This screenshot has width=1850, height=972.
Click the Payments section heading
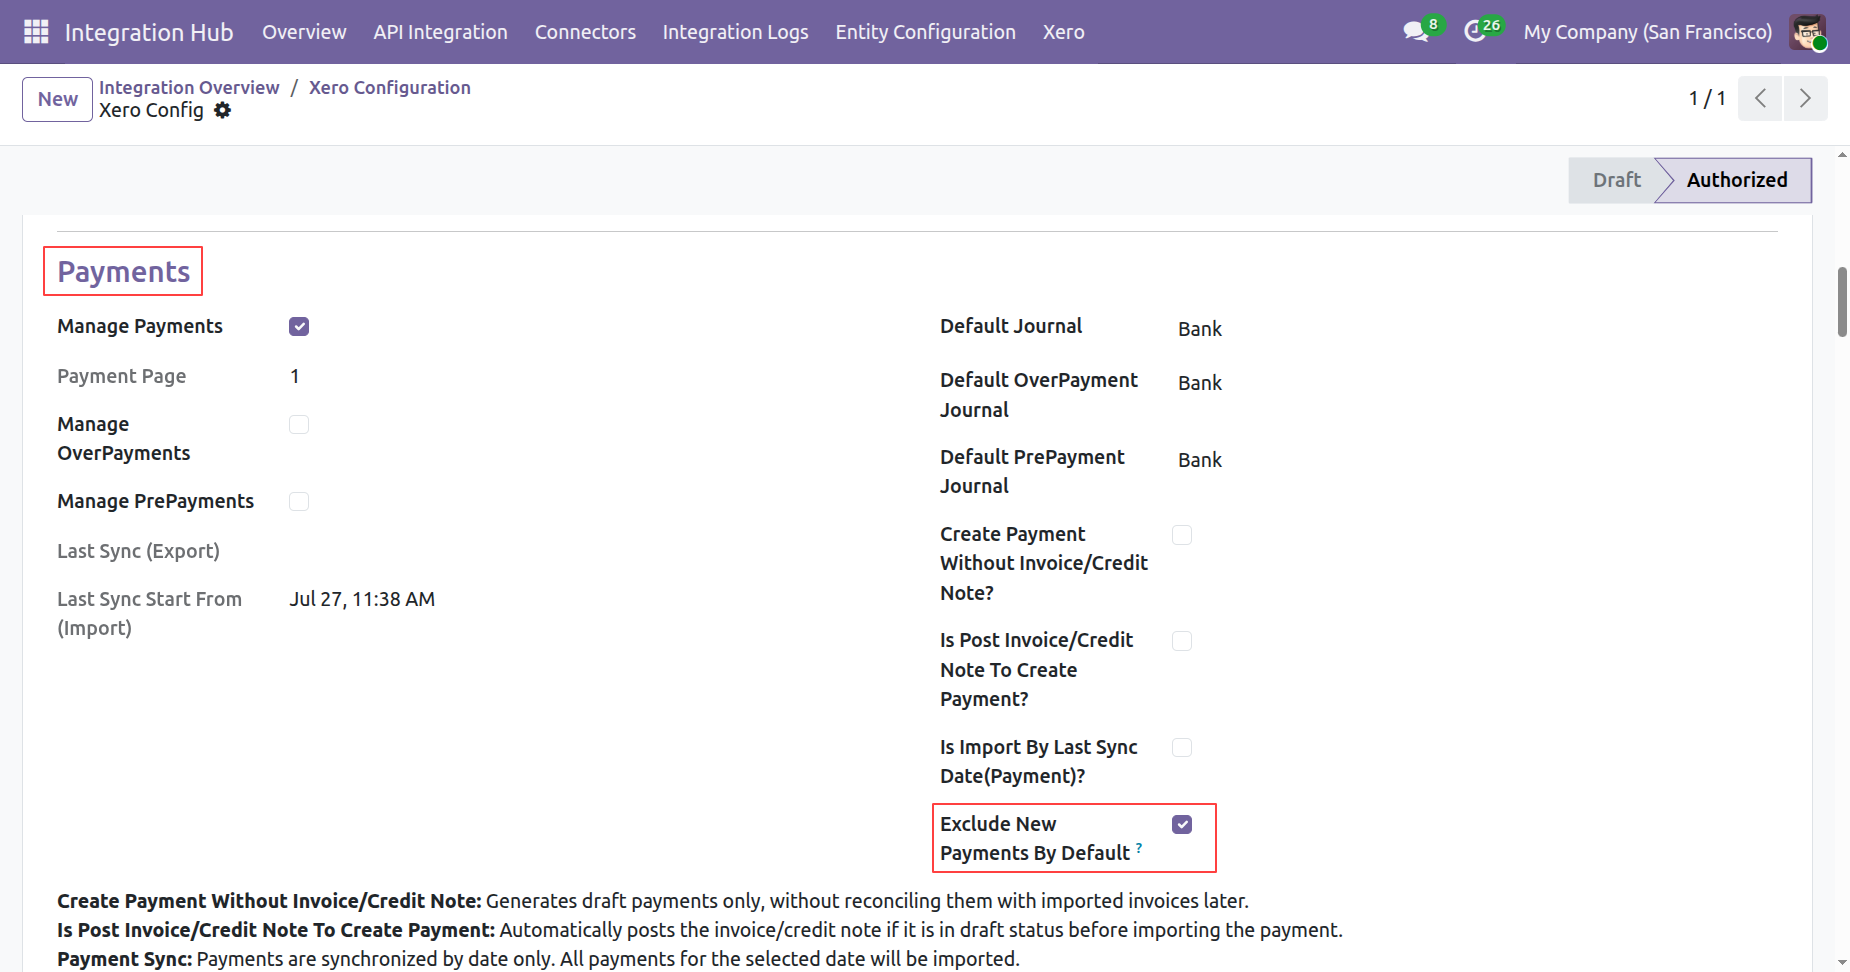point(123,271)
